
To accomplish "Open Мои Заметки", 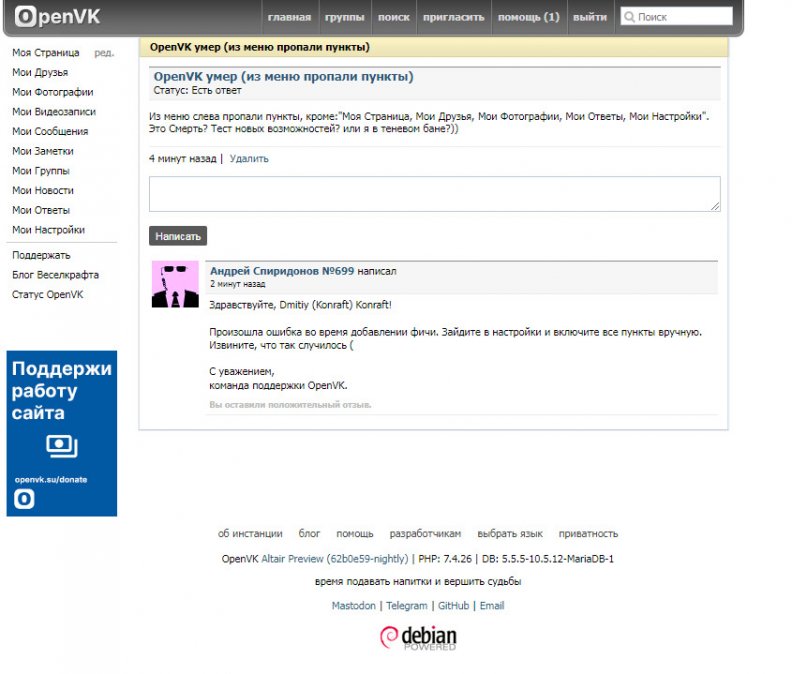I will 43,151.
